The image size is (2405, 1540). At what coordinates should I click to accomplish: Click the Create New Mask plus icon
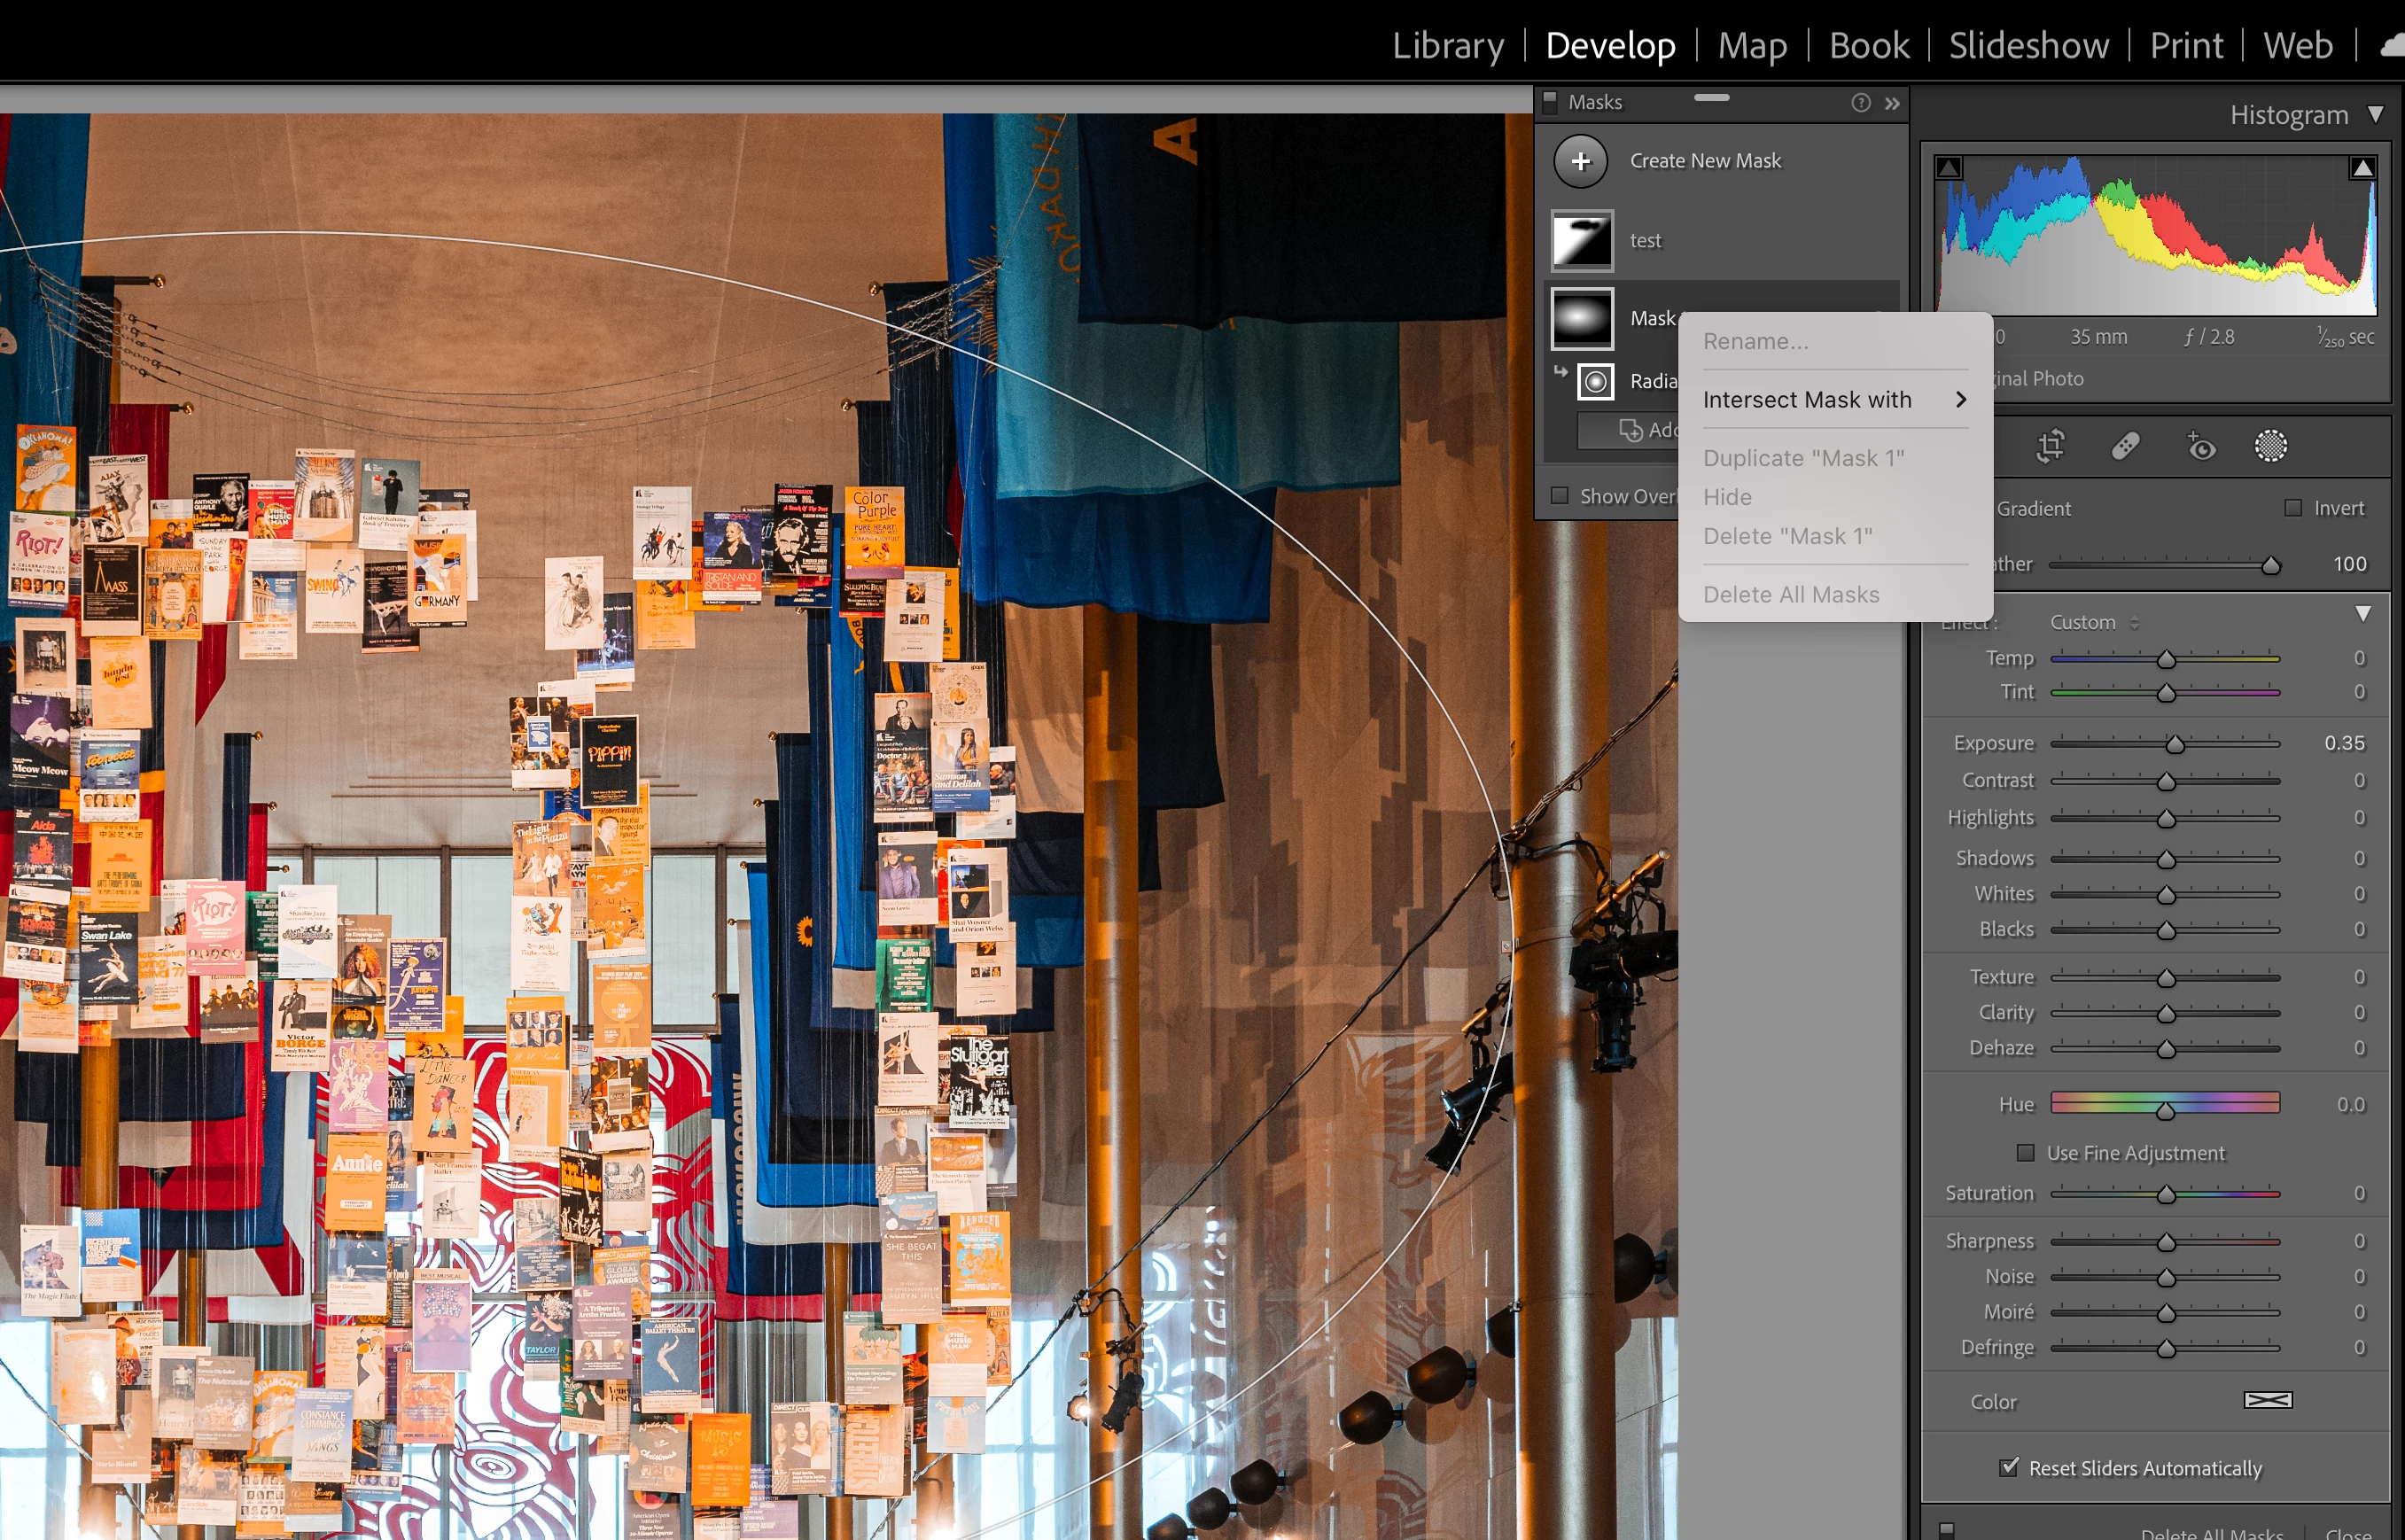(1580, 161)
